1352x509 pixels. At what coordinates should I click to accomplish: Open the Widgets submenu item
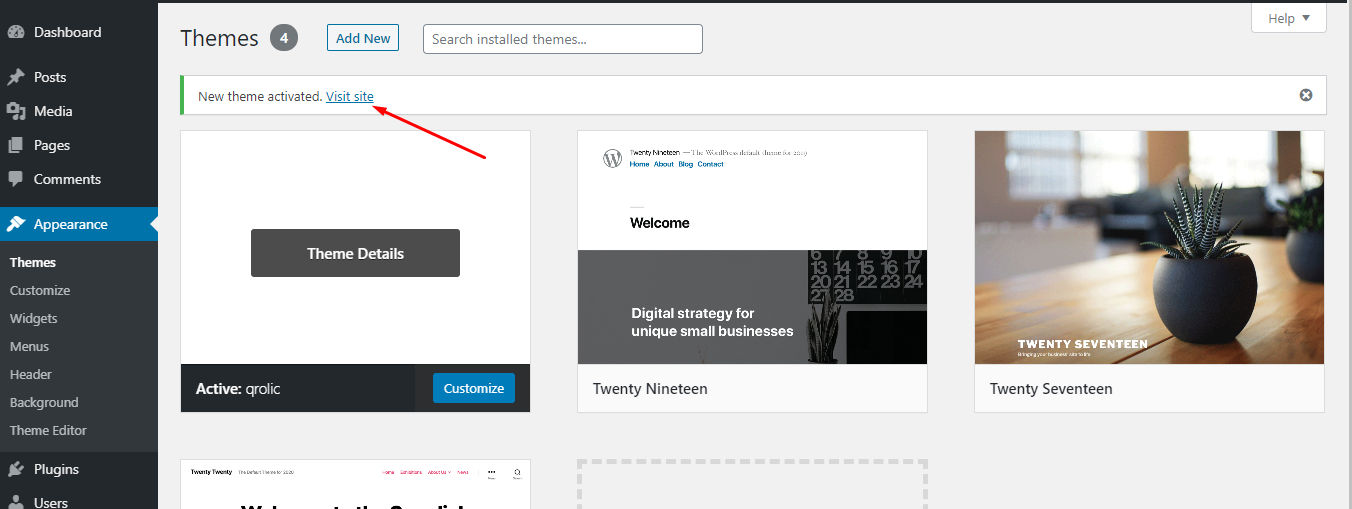point(34,318)
